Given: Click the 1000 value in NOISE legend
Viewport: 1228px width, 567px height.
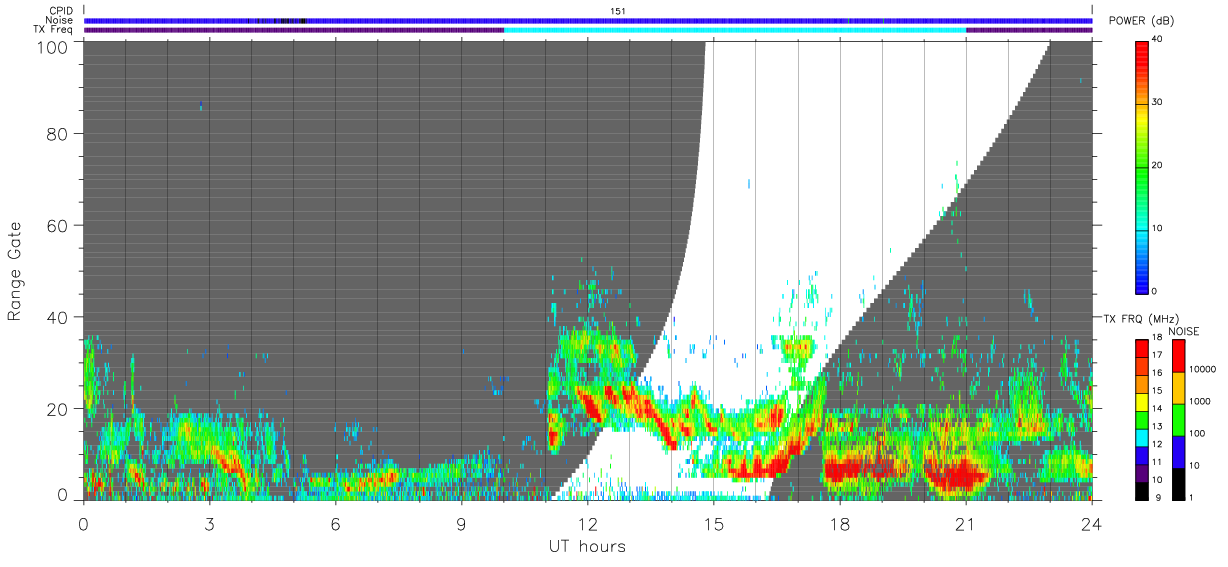Looking at the screenshot, I should (1199, 401).
